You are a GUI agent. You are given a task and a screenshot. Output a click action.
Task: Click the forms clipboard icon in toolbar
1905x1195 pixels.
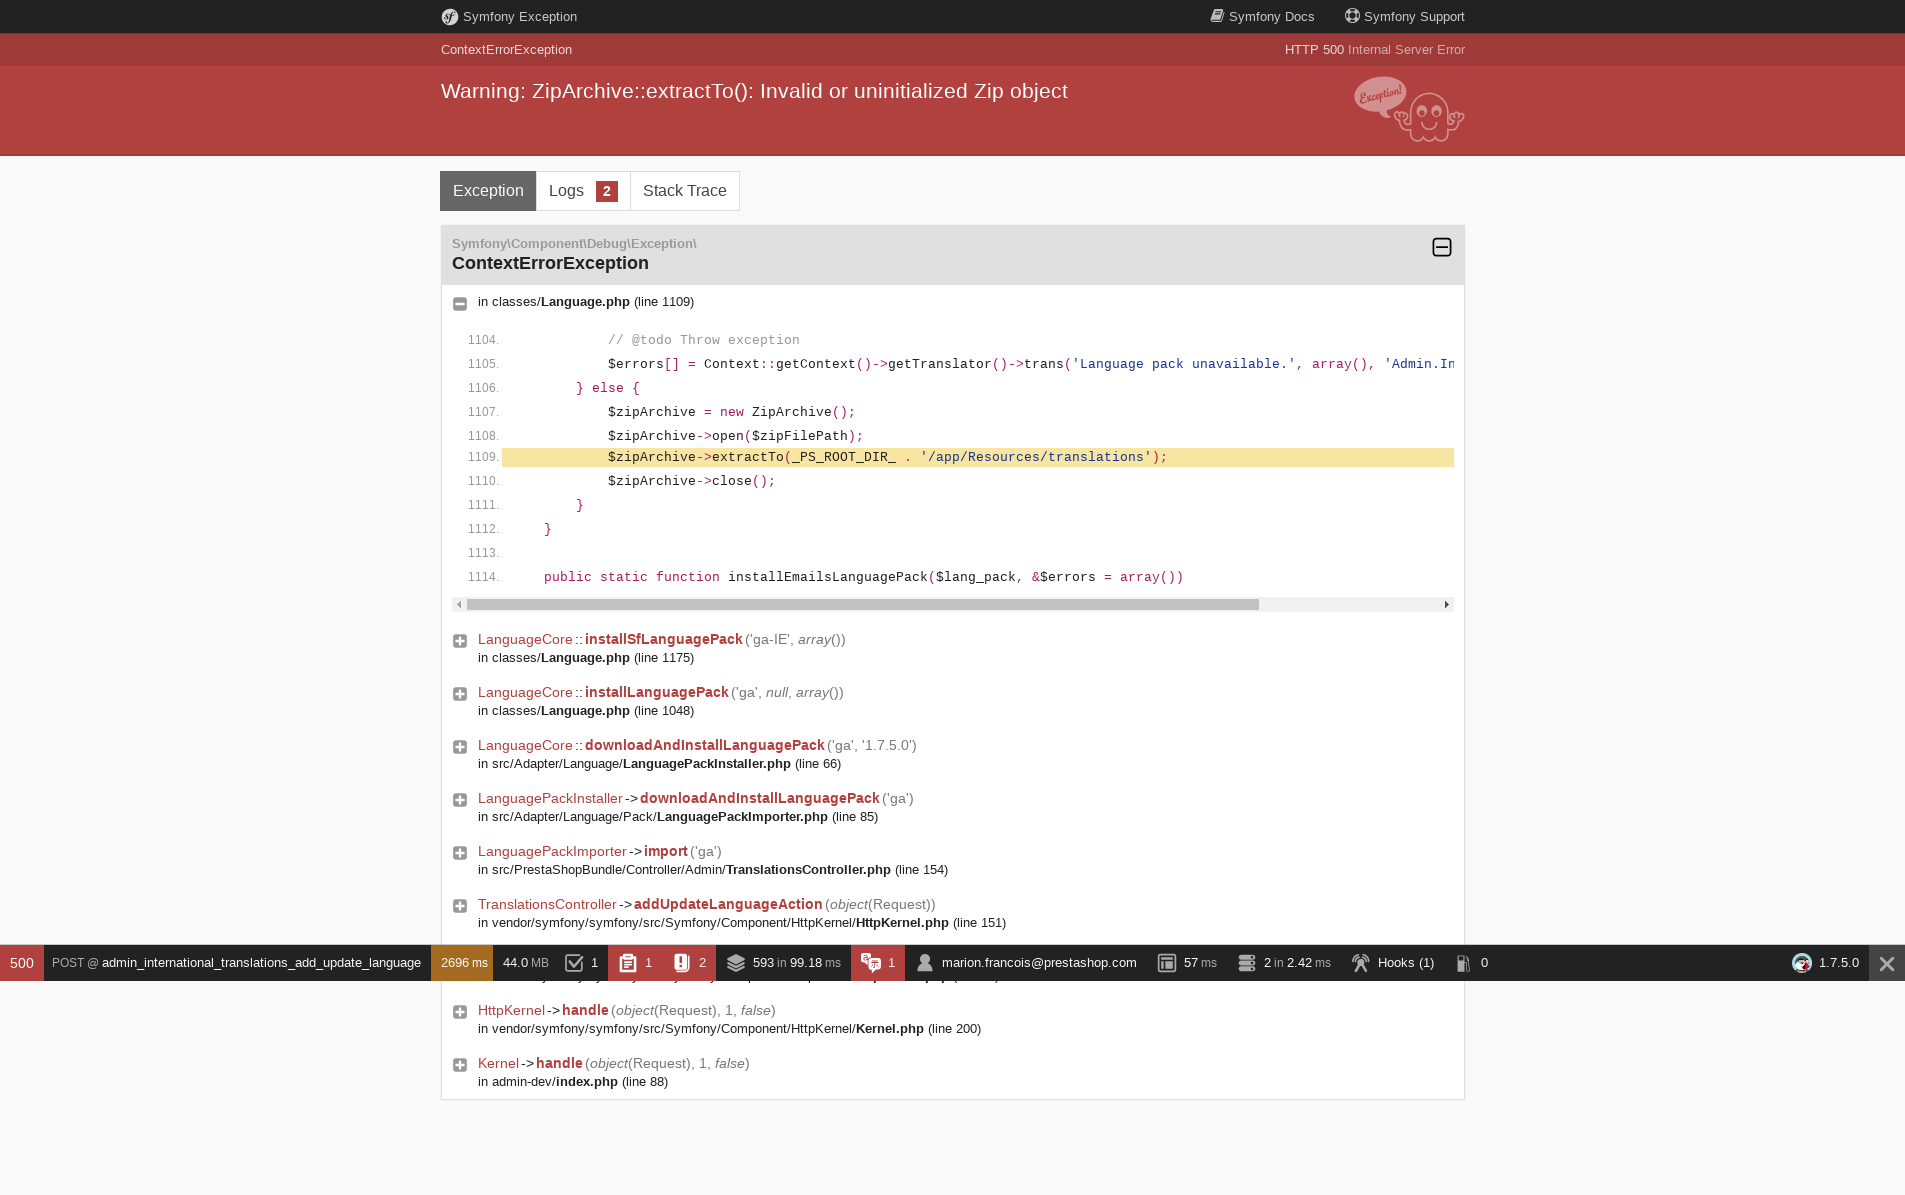click(x=628, y=963)
